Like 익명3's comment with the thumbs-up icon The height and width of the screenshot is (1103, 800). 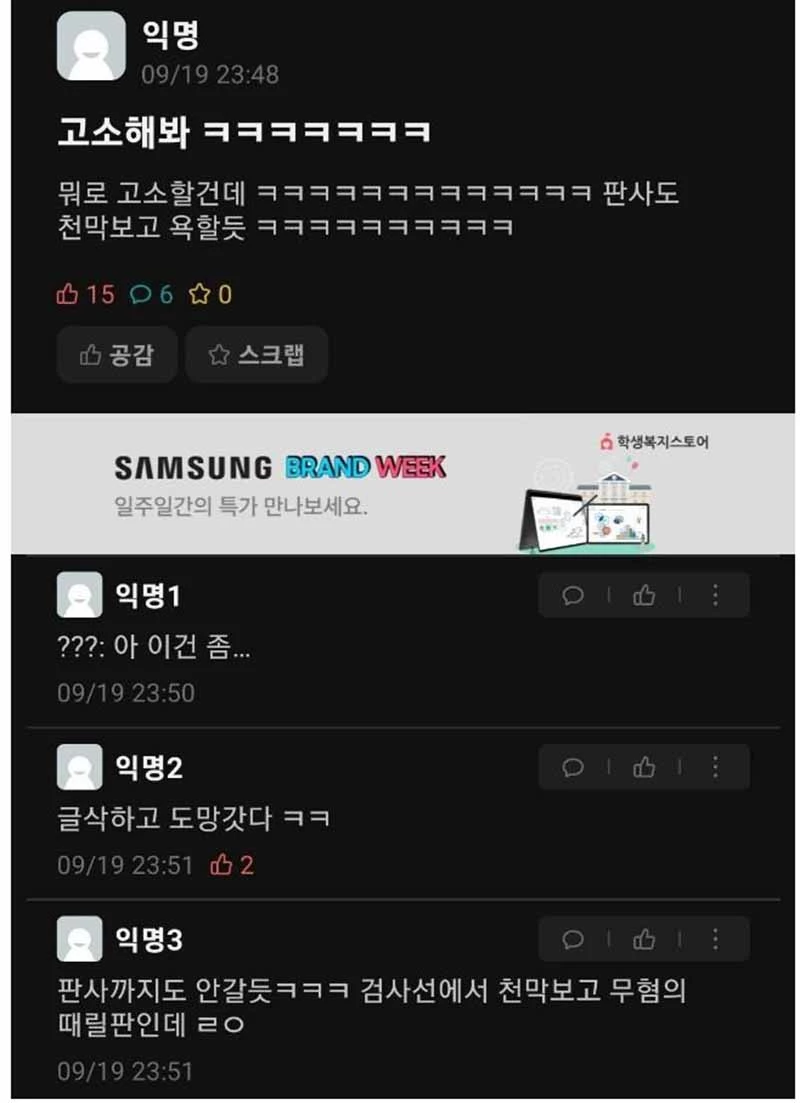pyautogui.click(x=644, y=939)
